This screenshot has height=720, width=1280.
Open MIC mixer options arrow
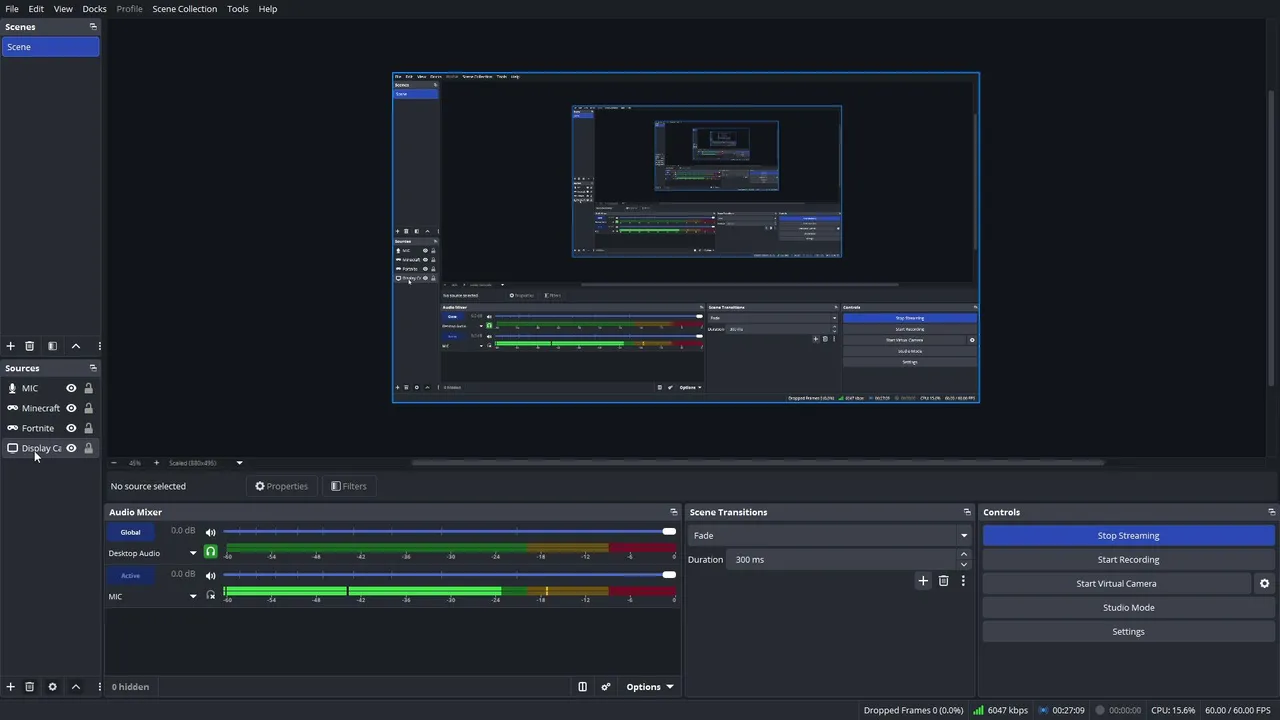(x=193, y=597)
